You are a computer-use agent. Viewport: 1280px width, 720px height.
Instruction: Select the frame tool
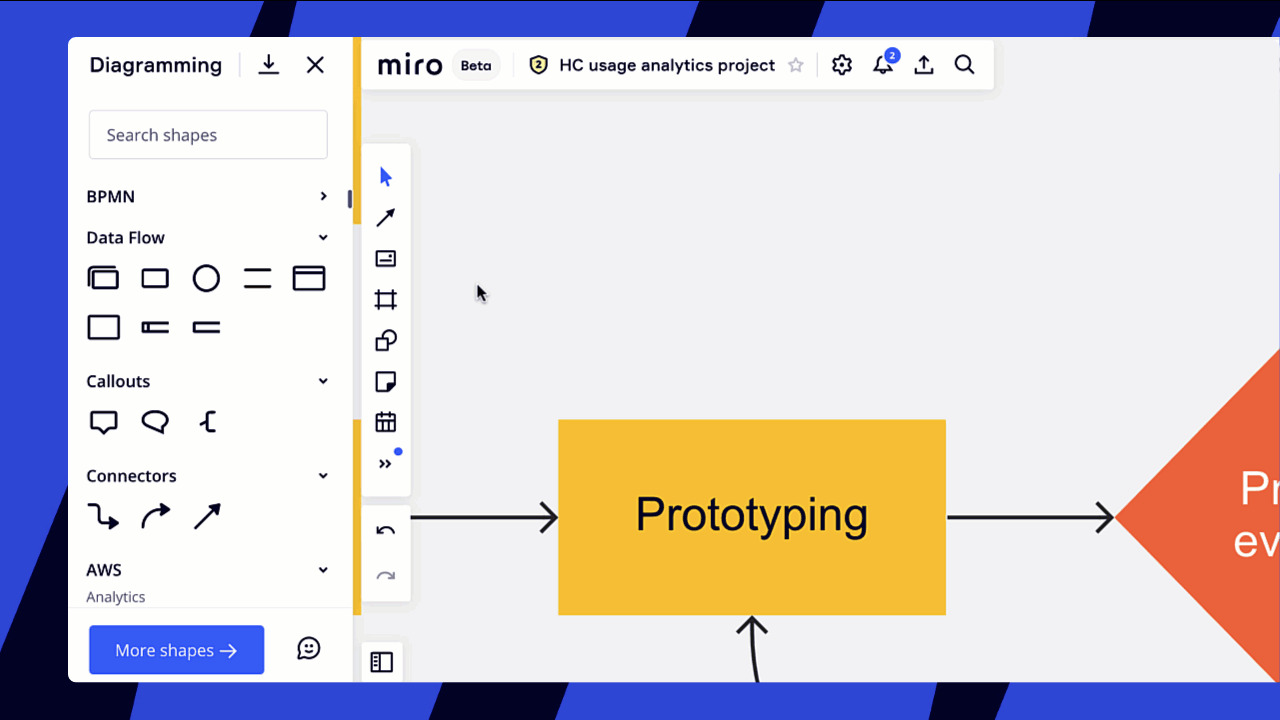385,299
